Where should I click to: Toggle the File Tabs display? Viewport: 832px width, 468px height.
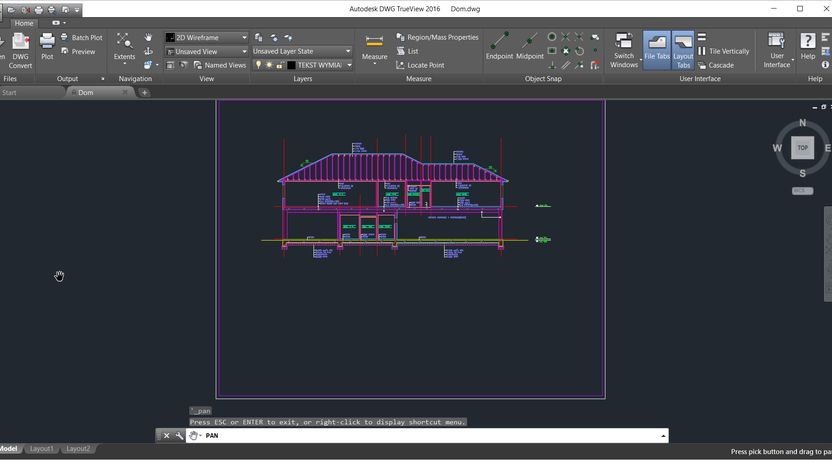pyautogui.click(x=656, y=46)
